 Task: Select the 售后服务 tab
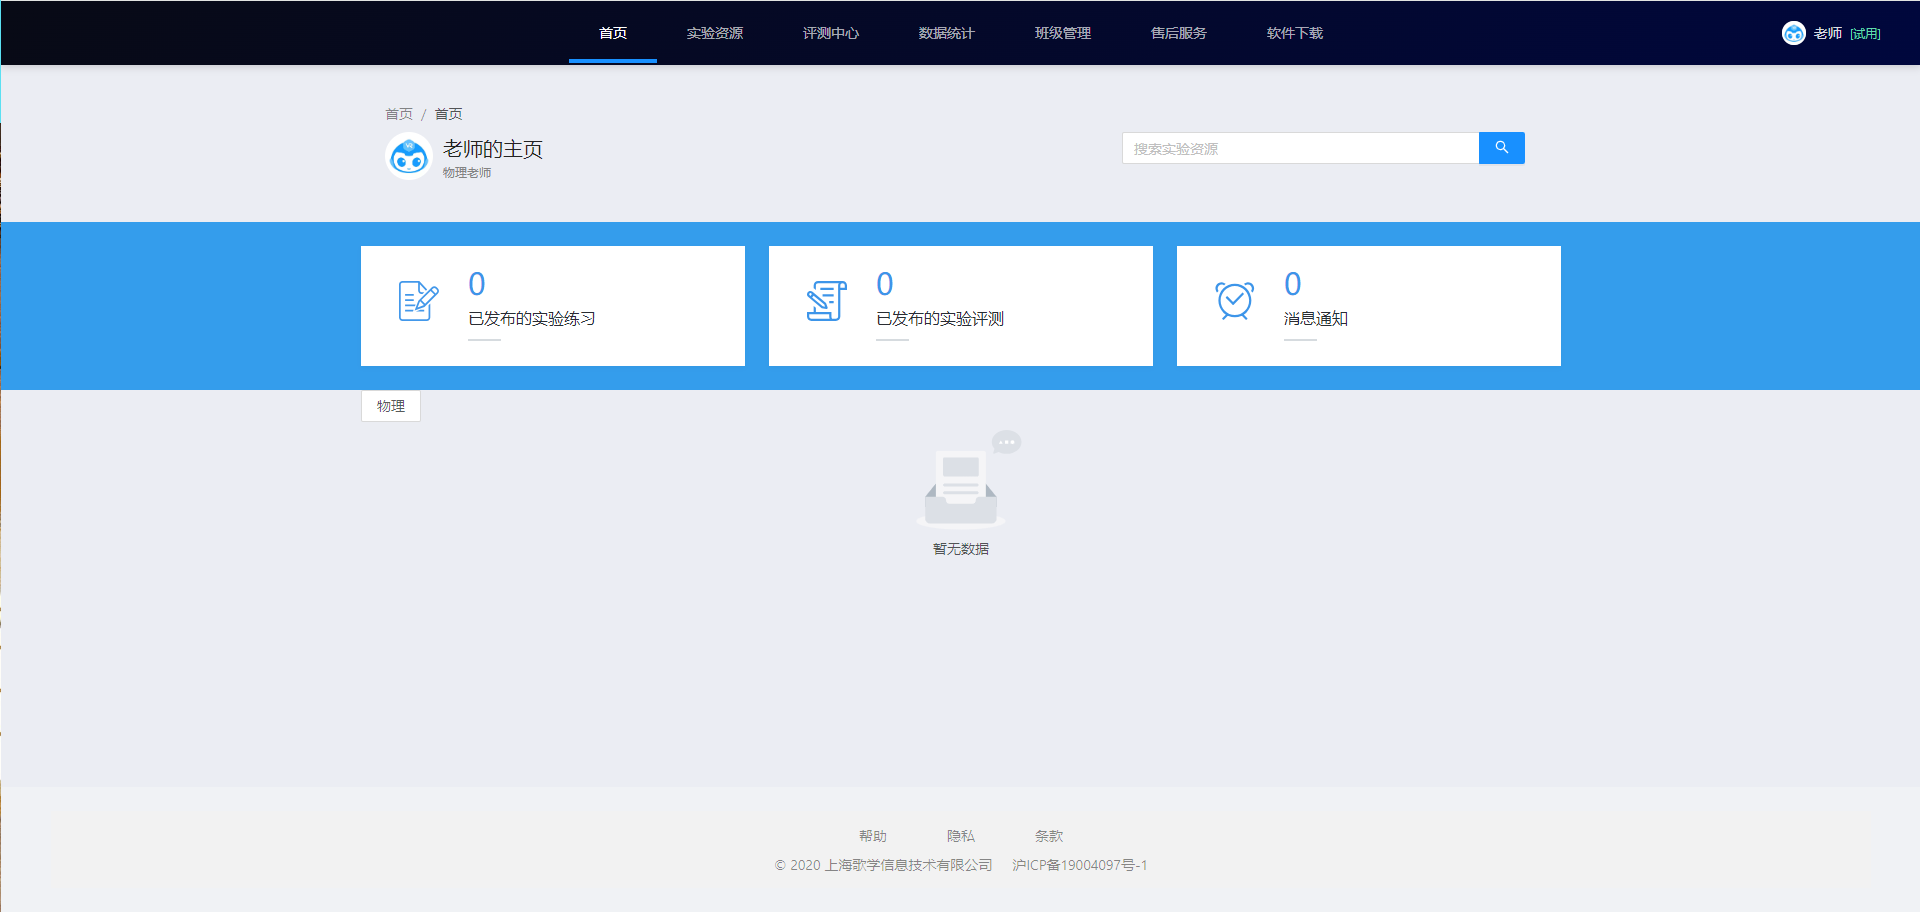point(1178,33)
